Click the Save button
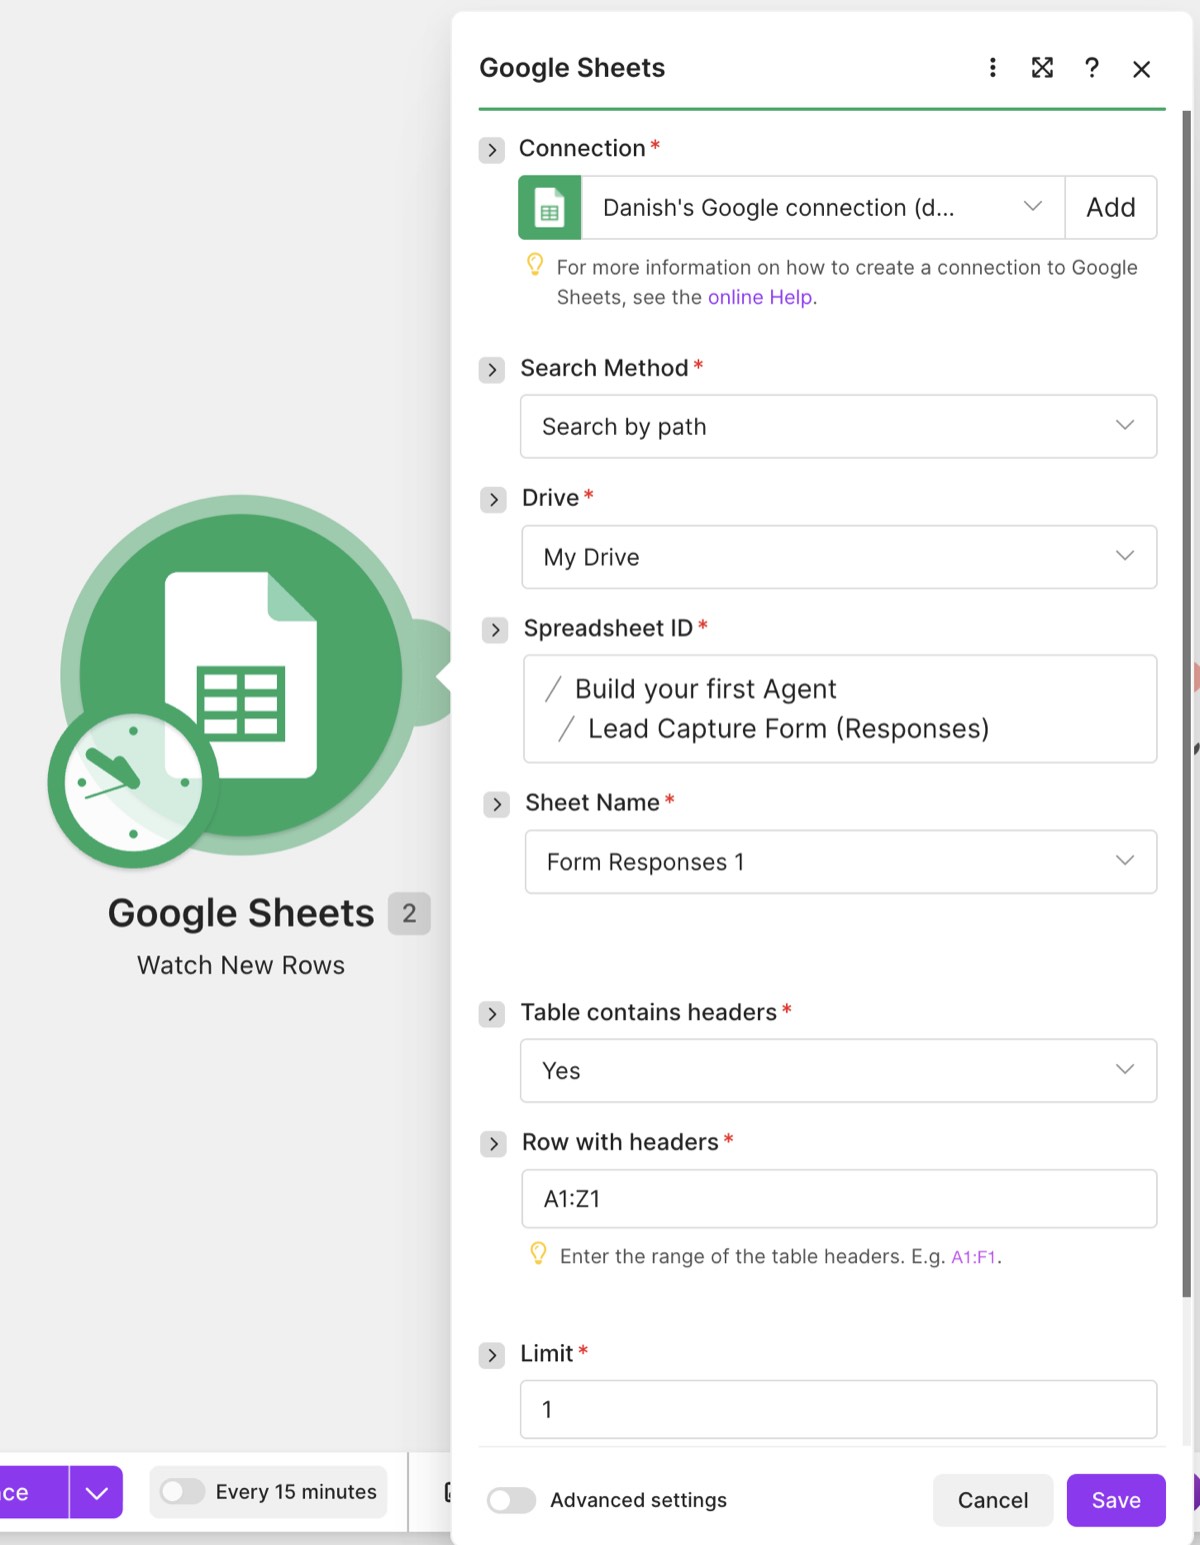Viewport: 1200px width, 1545px height. pos(1116,1500)
